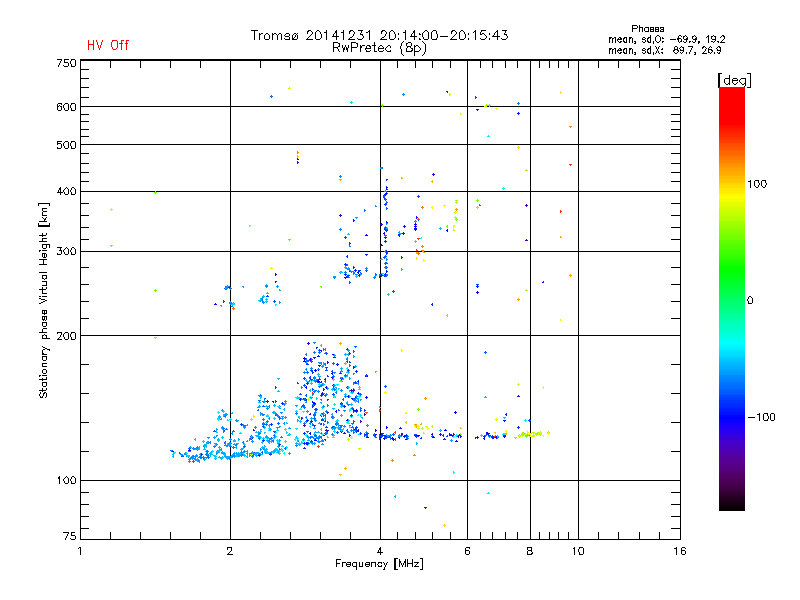Viewport: 800px width, 600px height.
Task: Click the 'Phases' header label
Action: [647, 29]
